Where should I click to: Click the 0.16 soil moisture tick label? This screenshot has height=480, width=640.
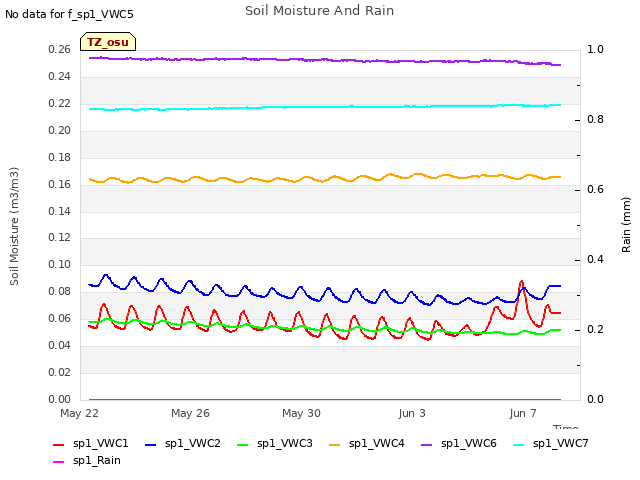pos(60,184)
